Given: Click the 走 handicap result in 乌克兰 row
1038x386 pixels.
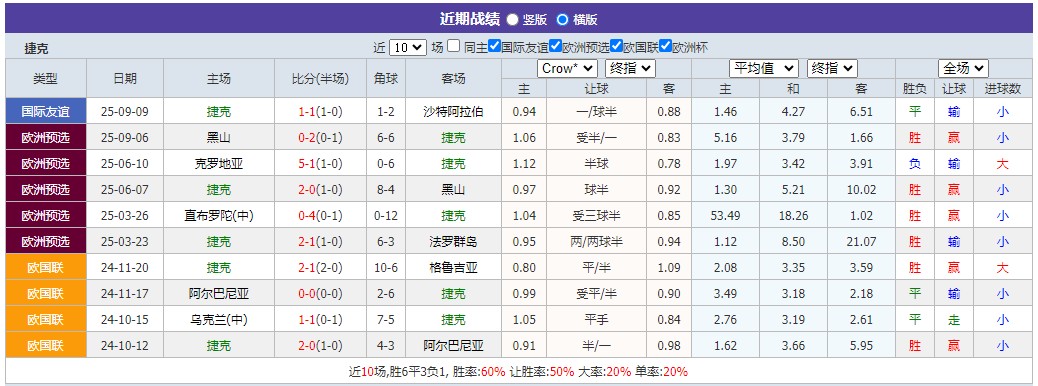Looking at the screenshot, I should [954, 319].
